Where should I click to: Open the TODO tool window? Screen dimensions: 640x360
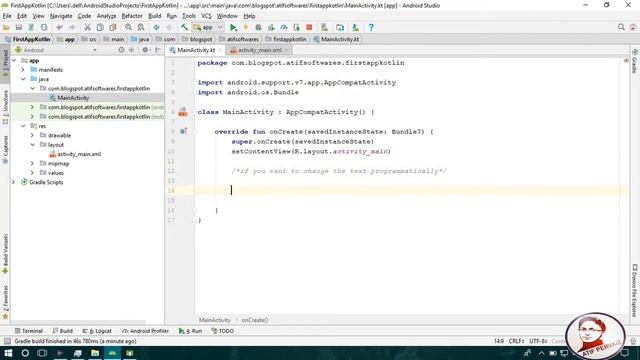[223, 331]
